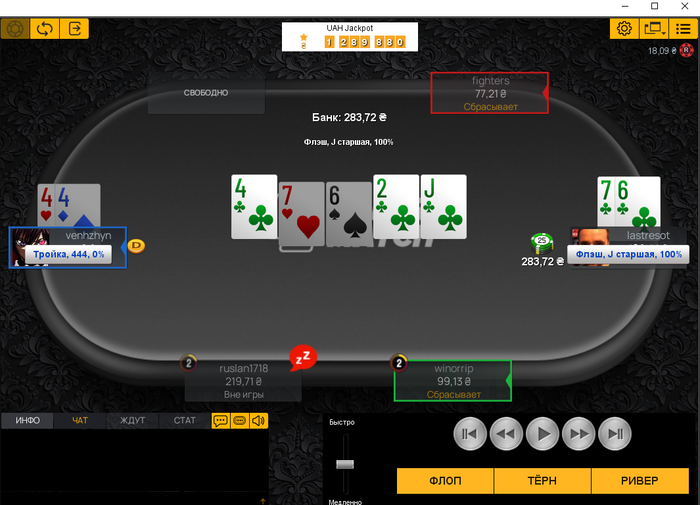Play the hand replay
Viewport: 700px width, 505px height.
pos(542,434)
